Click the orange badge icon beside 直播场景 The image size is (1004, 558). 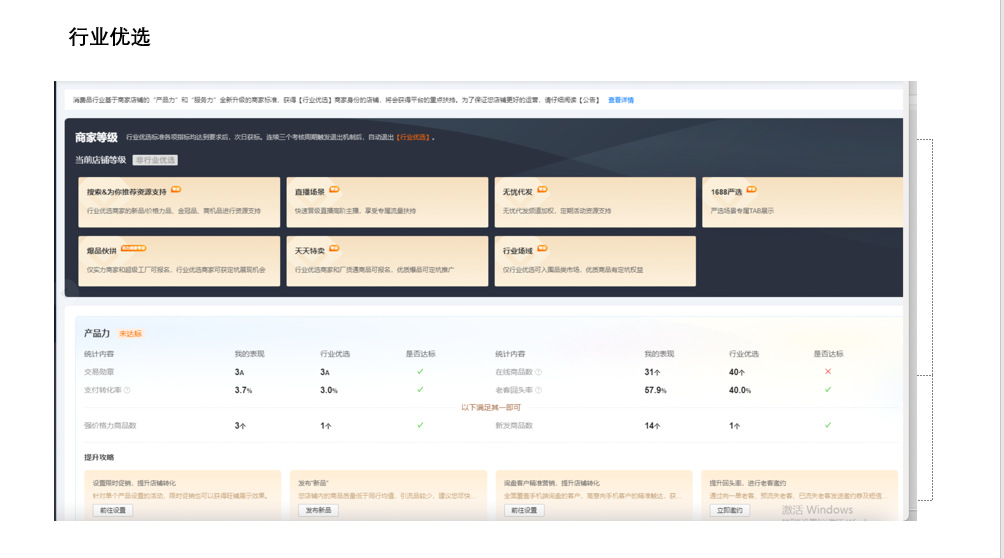pos(334,190)
